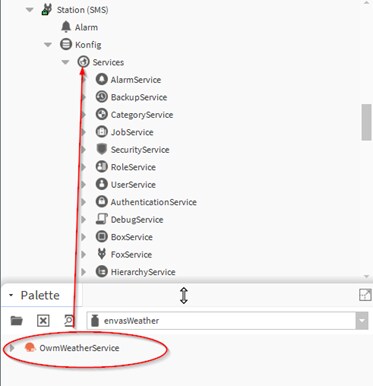
Task: Open the Palette side bar menu
Action: click(x=11, y=295)
